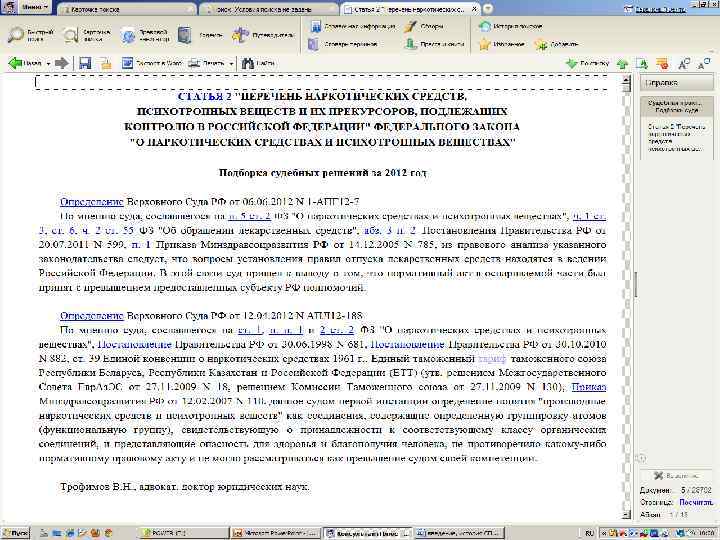Jump to previous link with green up arrow
This screenshot has height=540, width=720.
(622, 64)
